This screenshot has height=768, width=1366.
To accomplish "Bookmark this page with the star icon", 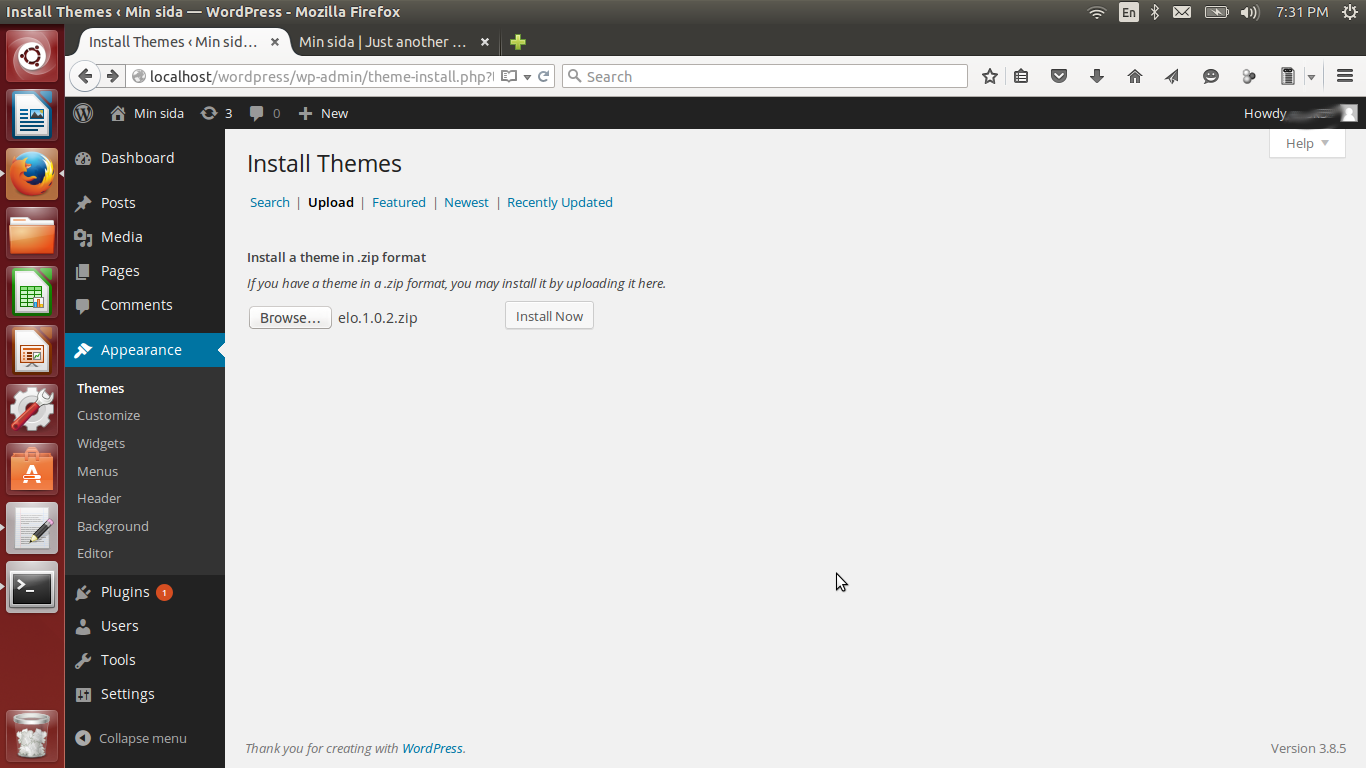I will [990, 76].
